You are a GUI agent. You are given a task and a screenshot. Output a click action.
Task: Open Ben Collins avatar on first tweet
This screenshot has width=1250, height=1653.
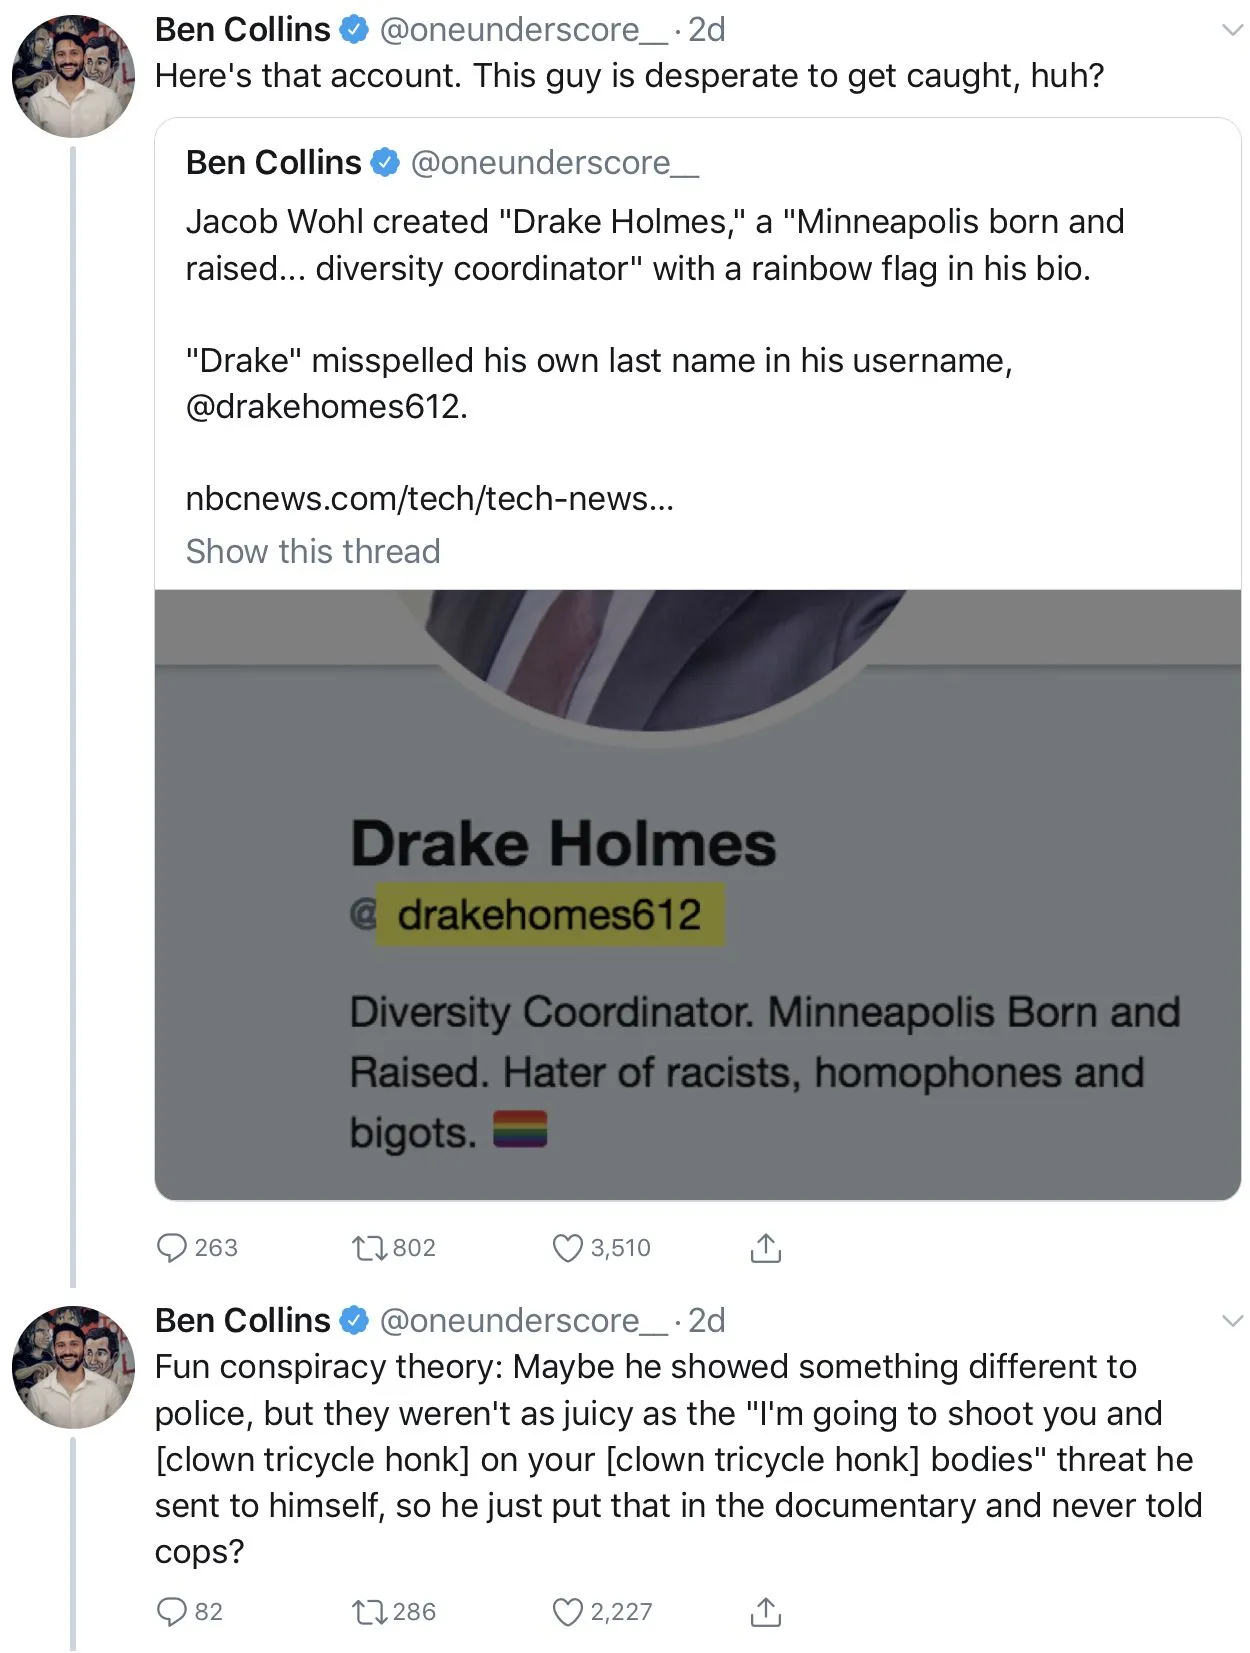[x=73, y=76]
